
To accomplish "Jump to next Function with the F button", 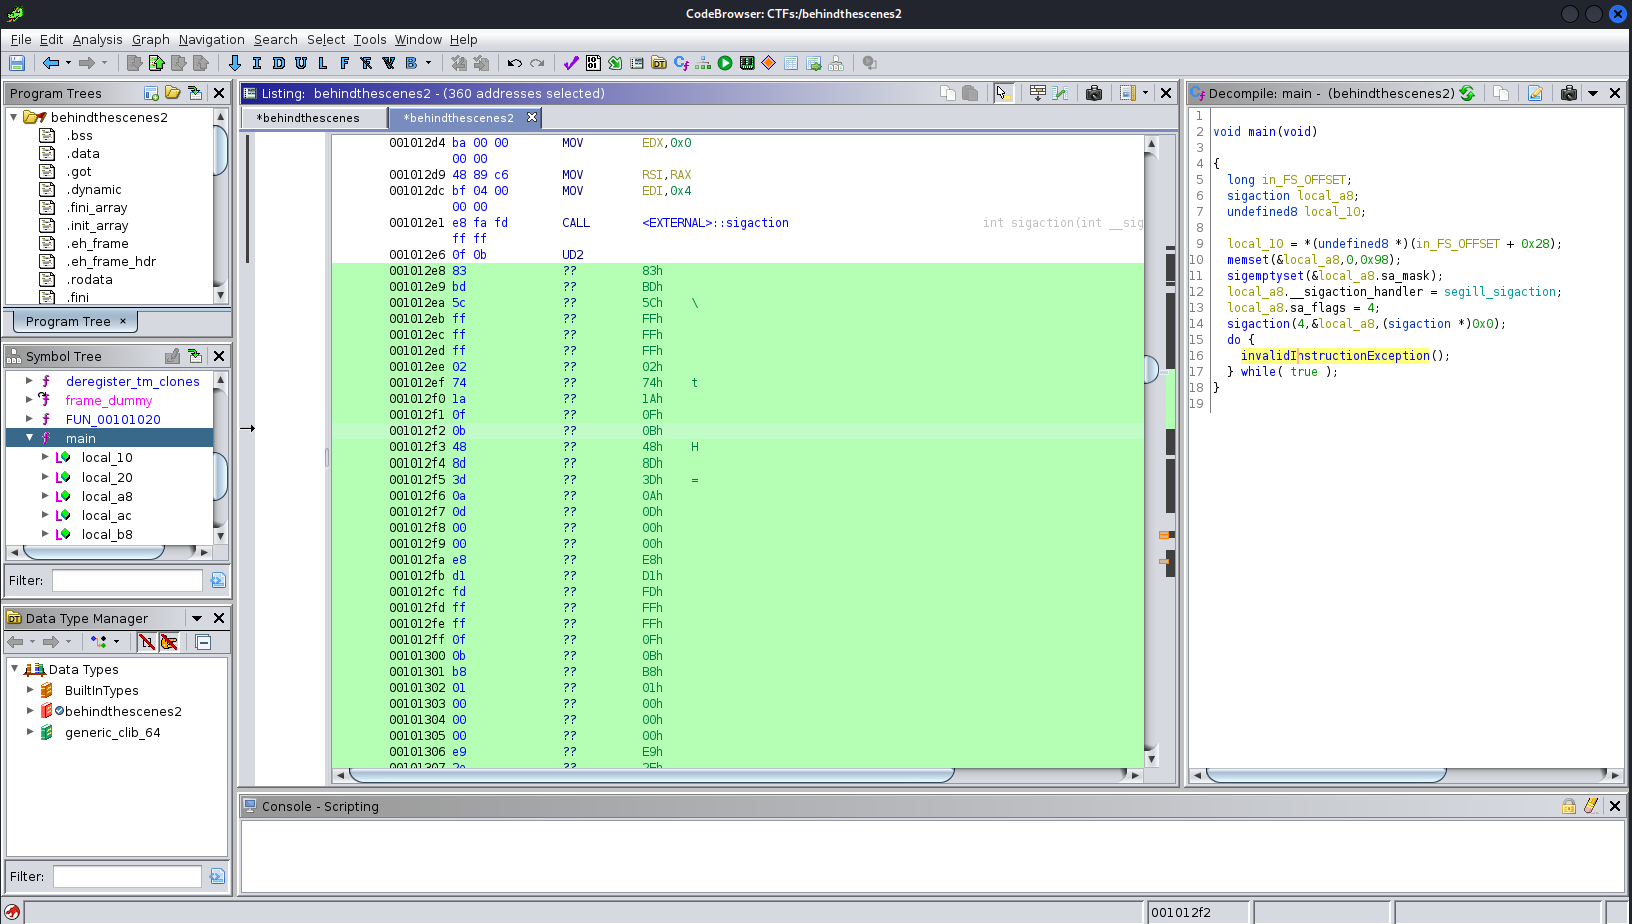I will tap(345, 63).
